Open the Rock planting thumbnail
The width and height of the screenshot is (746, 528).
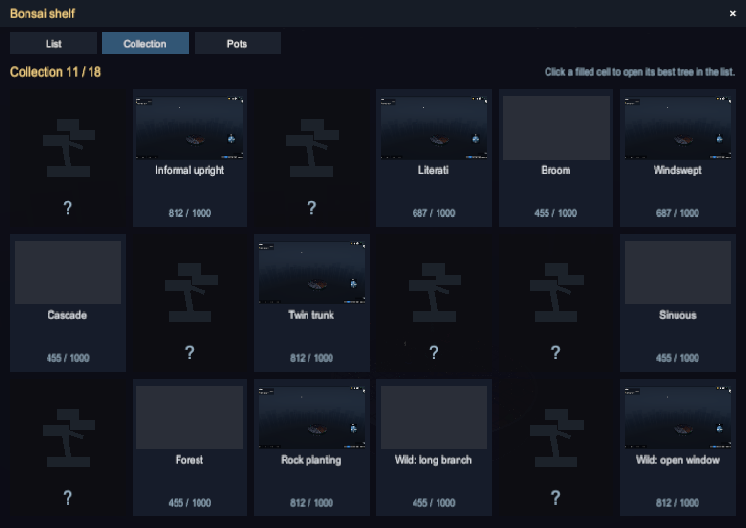click(x=312, y=417)
